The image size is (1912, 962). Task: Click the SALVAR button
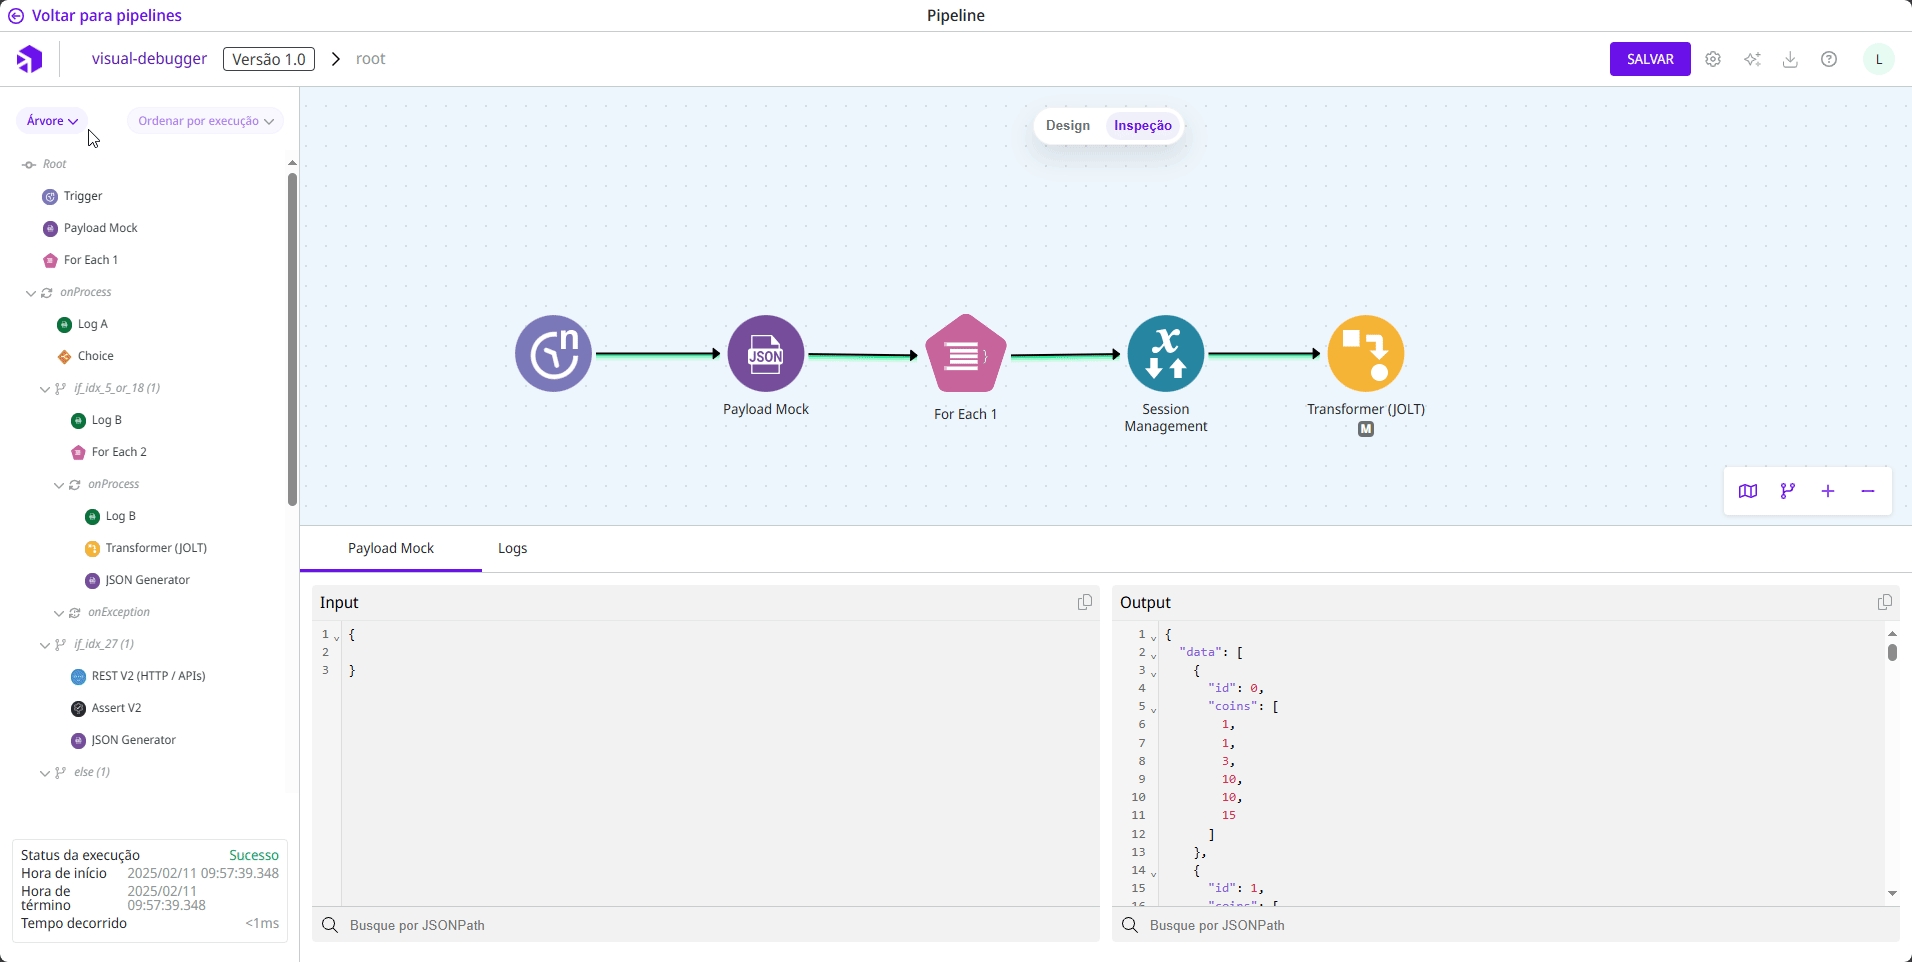1649,59
